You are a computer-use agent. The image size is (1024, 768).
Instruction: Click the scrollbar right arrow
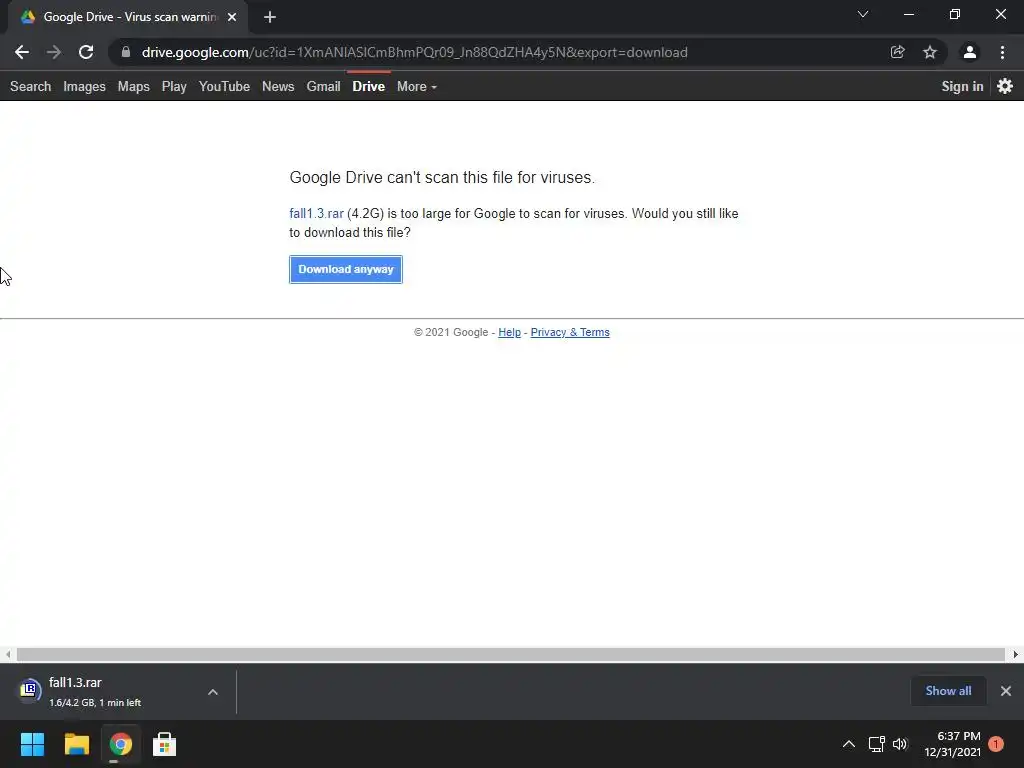pyautogui.click(x=1016, y=654)
